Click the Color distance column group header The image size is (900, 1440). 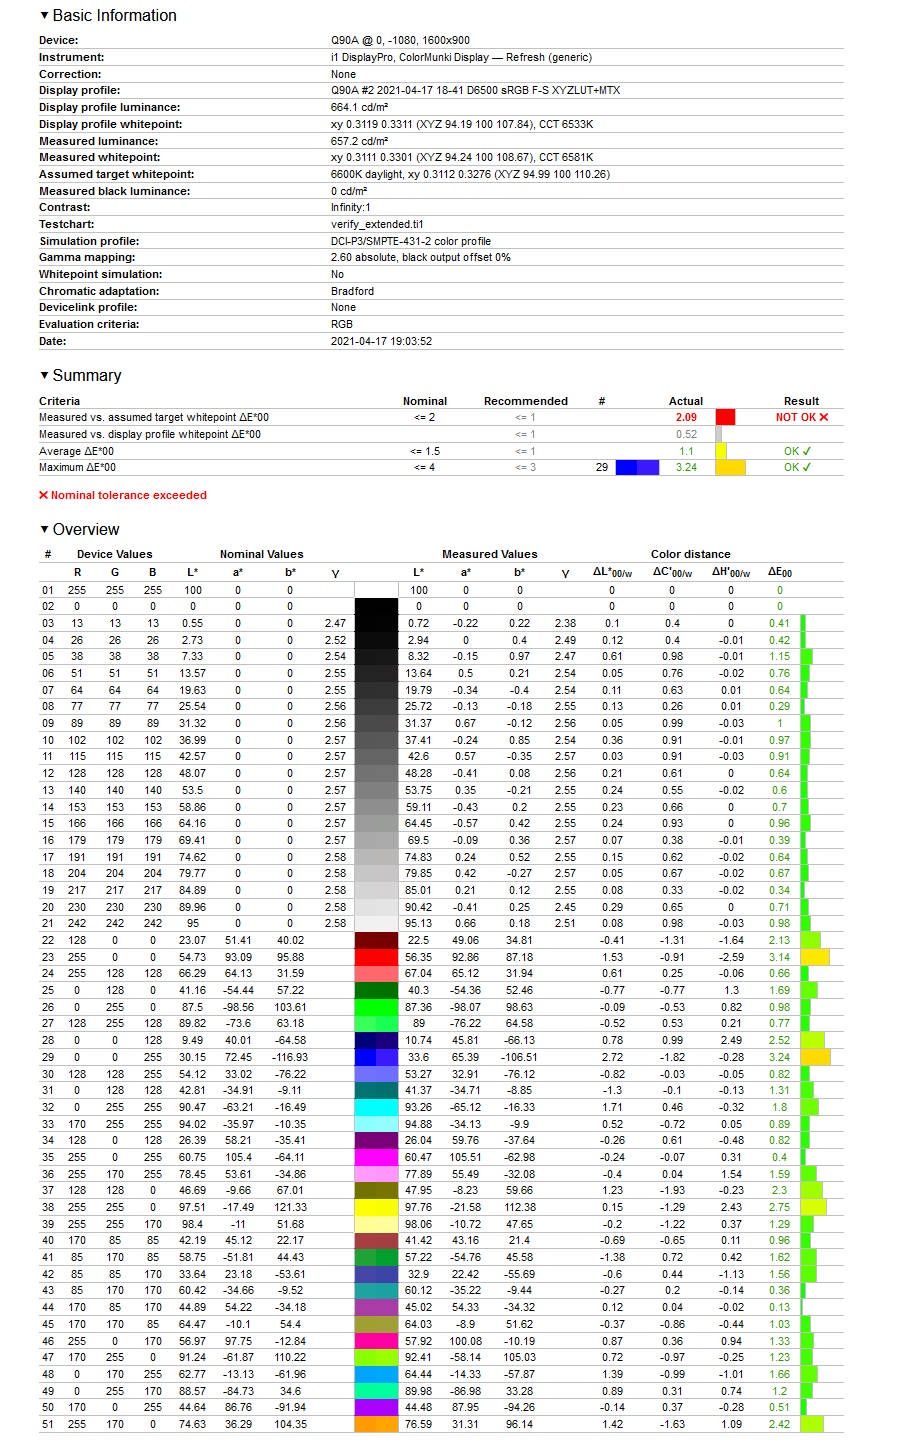(691, 554)
